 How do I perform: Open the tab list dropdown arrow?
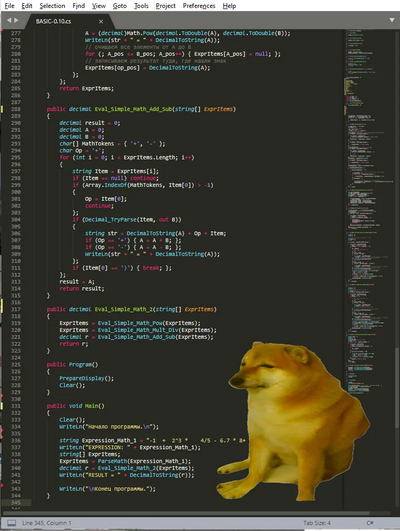pyautogui.click(x=392, y=20)
